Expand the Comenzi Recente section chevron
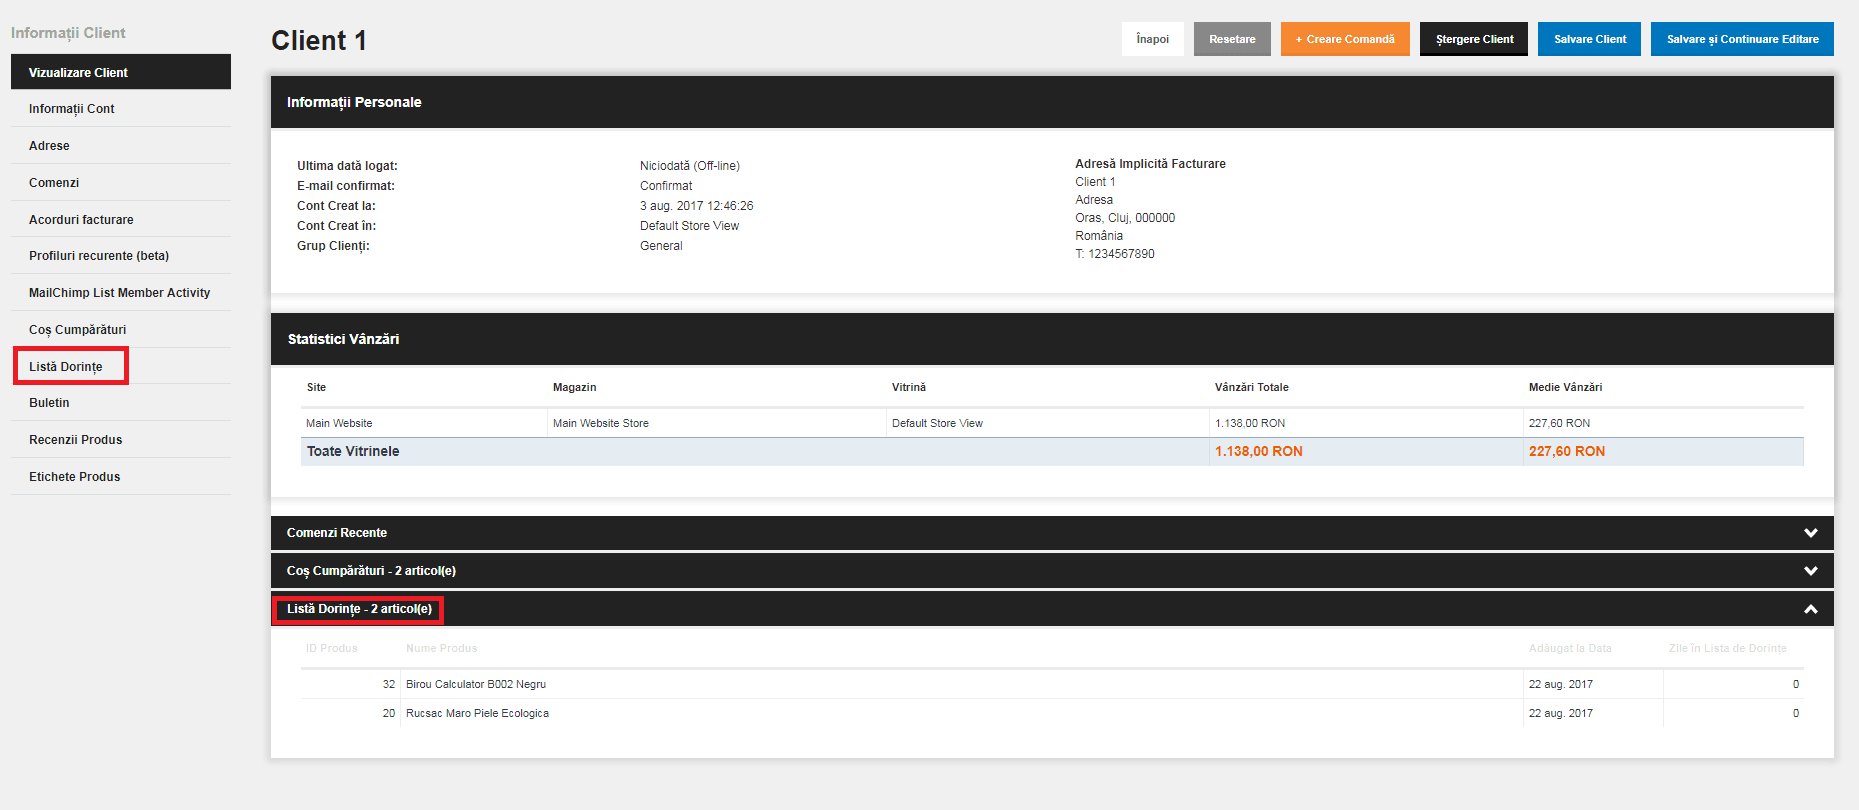Screen dimensions: 1859x810 [x=1810, y=533]
